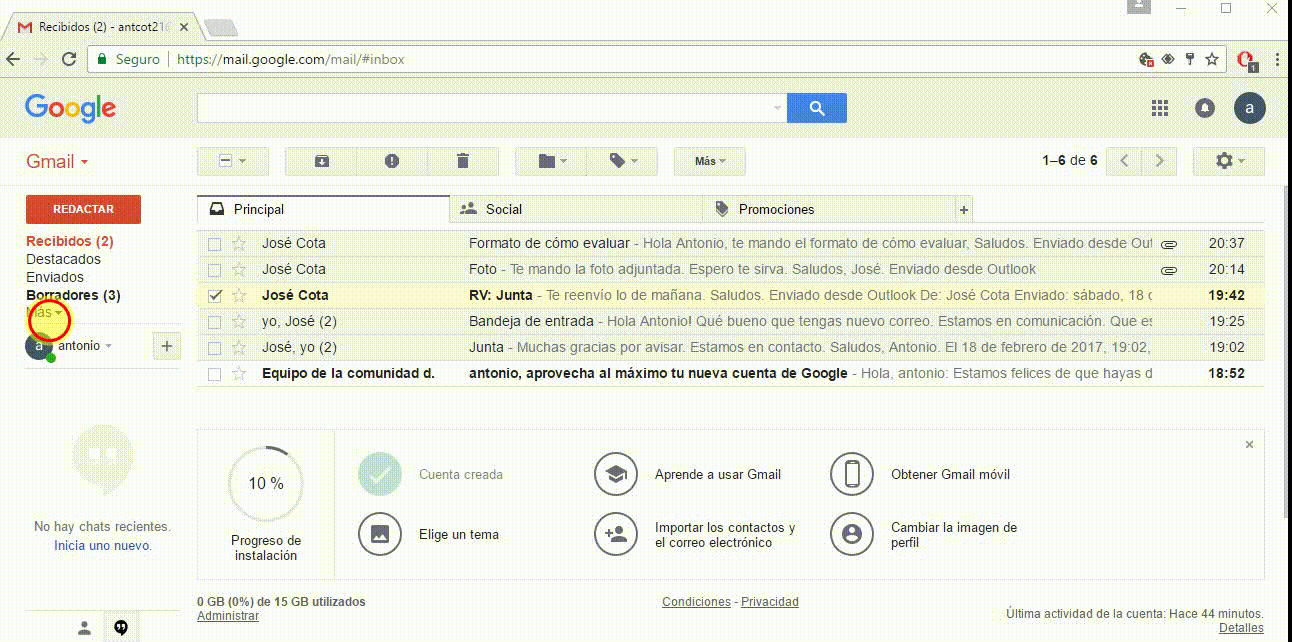
Task: Tick checkbox for Formato de cómo evaluar
Action: click(x=214, y=243)
